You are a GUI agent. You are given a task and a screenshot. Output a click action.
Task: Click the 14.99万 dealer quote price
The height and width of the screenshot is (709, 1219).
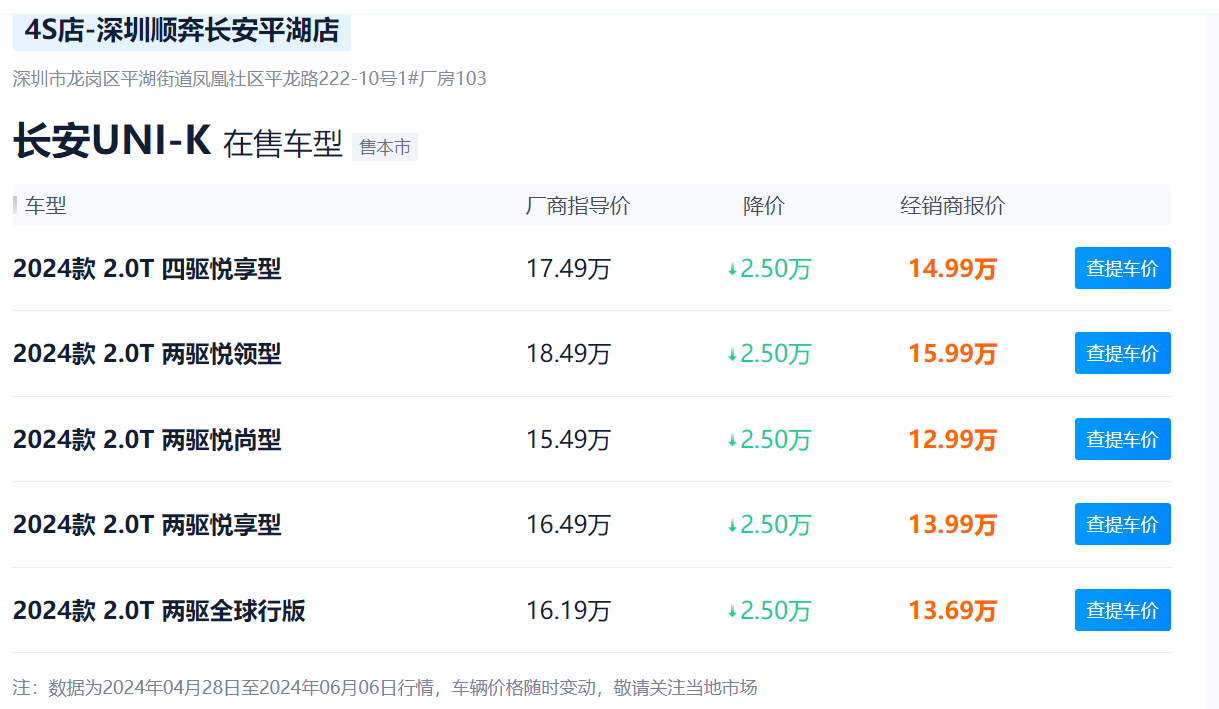(952, 269)
